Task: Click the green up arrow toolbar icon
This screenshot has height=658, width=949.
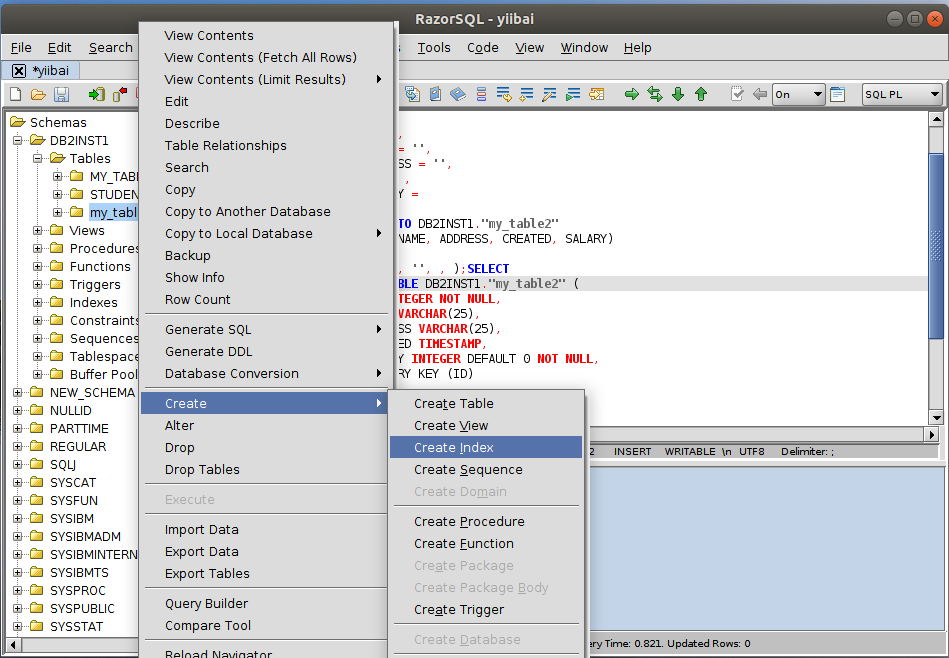Action: click(x=701, y=94)
